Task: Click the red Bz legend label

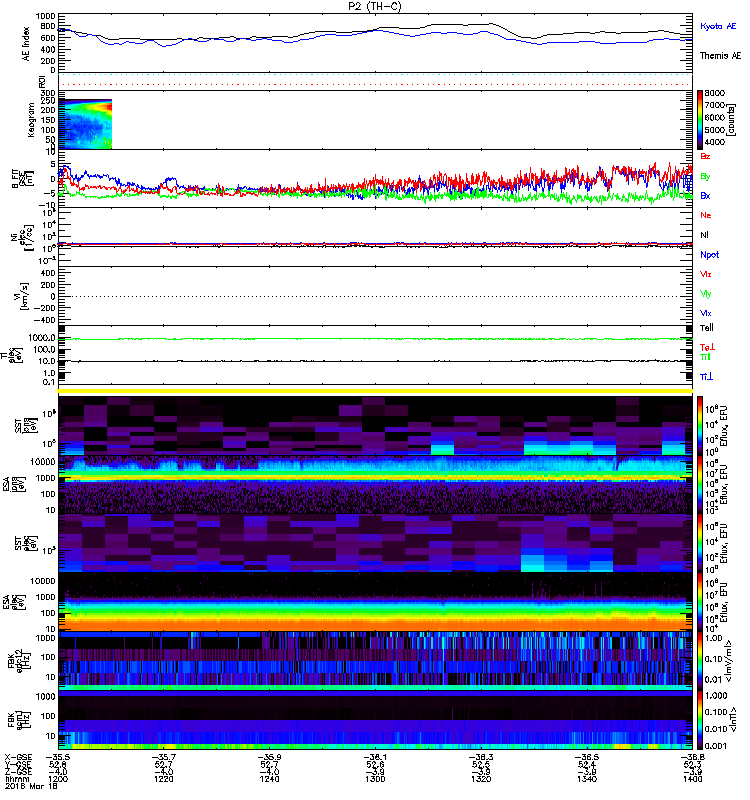Action: coord(705,156)
